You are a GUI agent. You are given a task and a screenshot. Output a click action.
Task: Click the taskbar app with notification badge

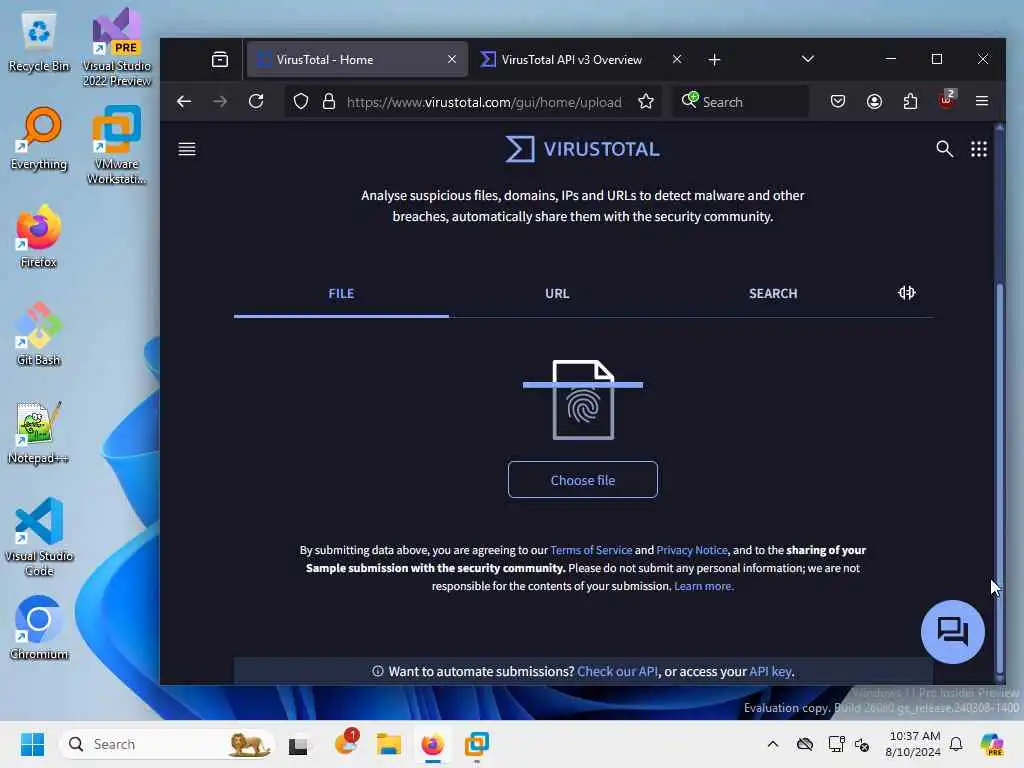(x=346, y=743)
